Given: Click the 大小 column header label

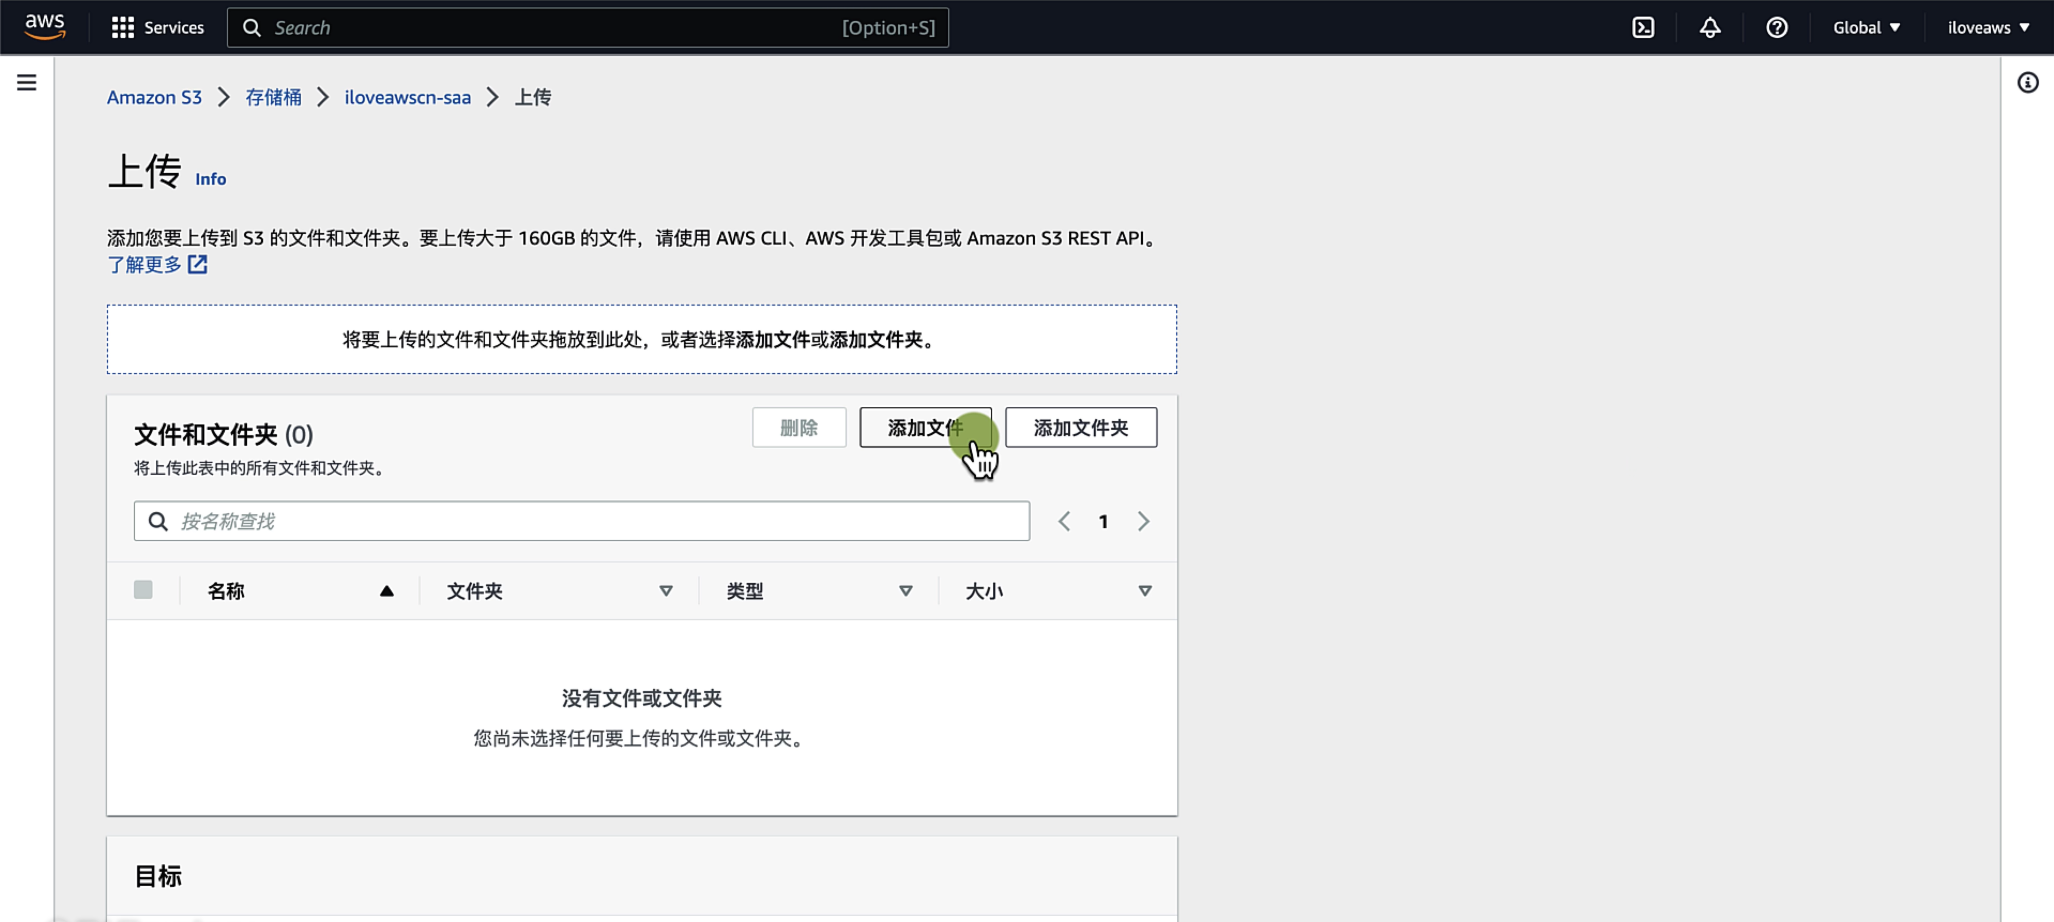Looking at the screenshot, I should (984, 591).
